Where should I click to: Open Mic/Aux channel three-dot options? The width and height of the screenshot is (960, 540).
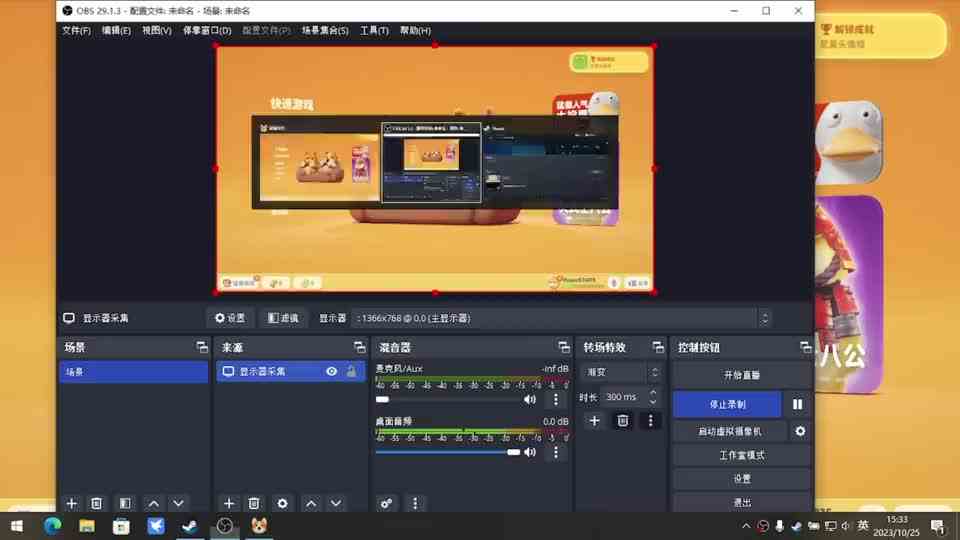click(x=555, y=400)
